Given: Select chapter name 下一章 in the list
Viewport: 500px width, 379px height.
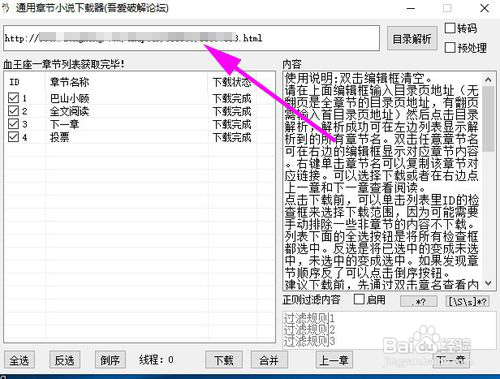Looking at the screenshot, I should (x=64, y=124).
